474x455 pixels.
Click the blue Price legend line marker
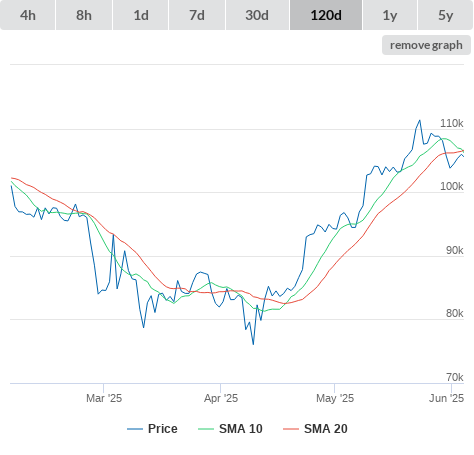pos(135,429)
